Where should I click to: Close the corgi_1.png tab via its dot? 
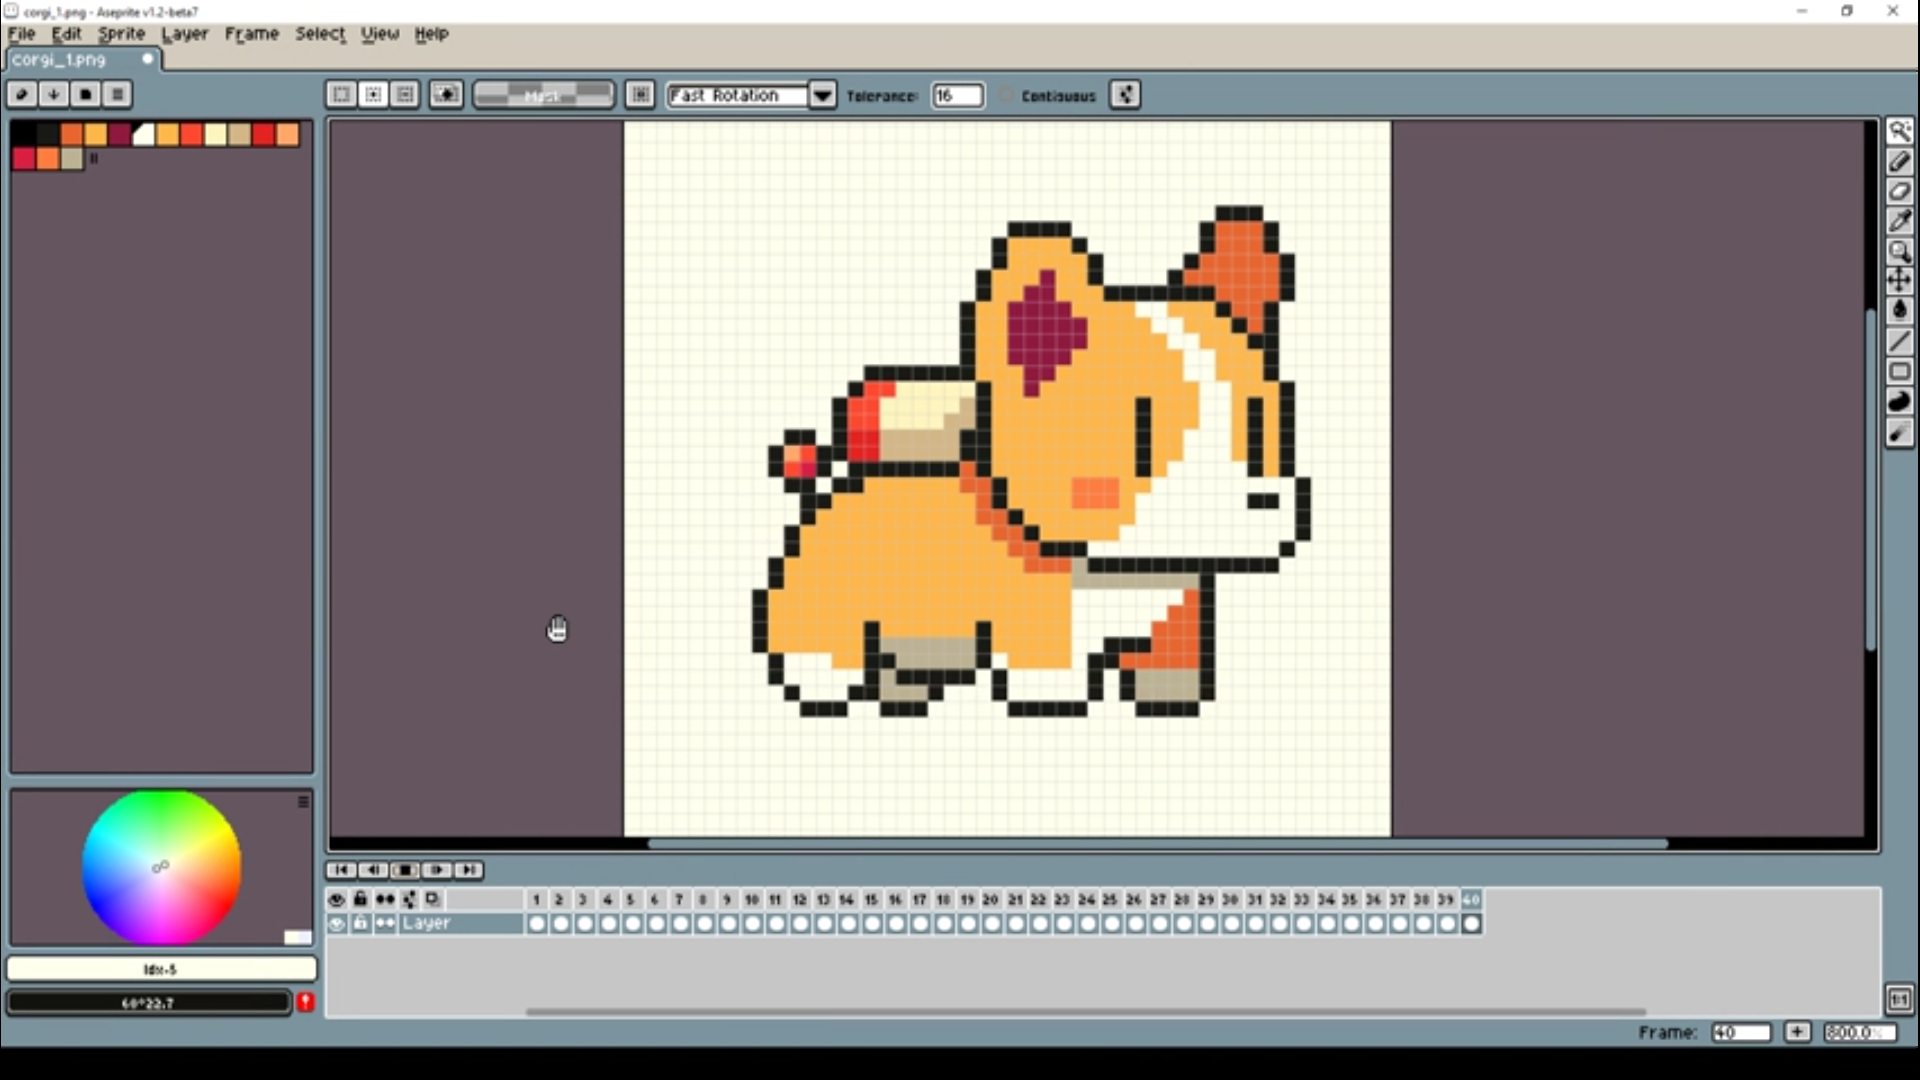coord(147,59)
